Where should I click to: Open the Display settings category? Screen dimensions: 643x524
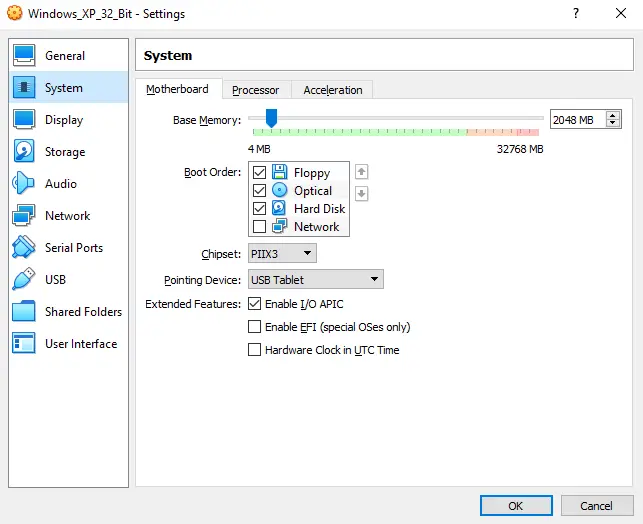pyautogui.click(x=68, y=119)
